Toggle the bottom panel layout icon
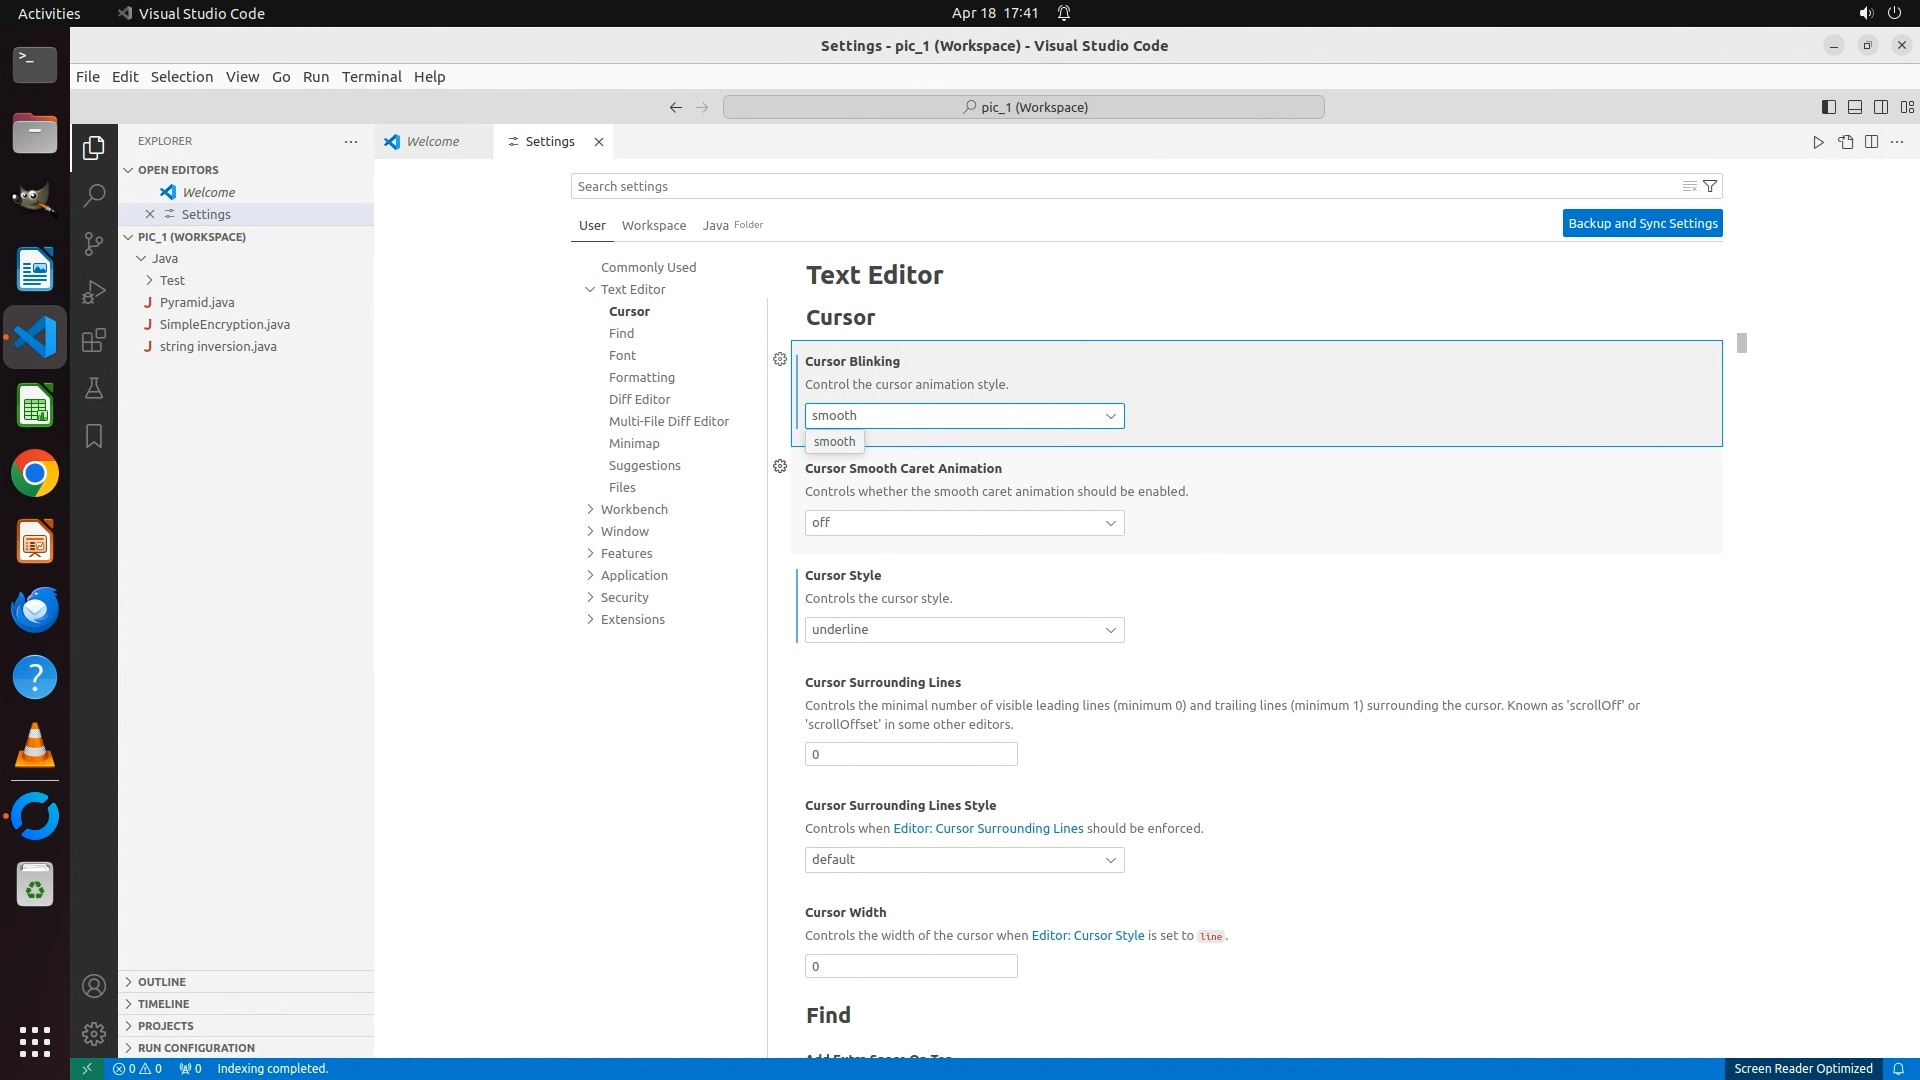The width and height of the screenshot is (1920, 1080). (1854, 107)
